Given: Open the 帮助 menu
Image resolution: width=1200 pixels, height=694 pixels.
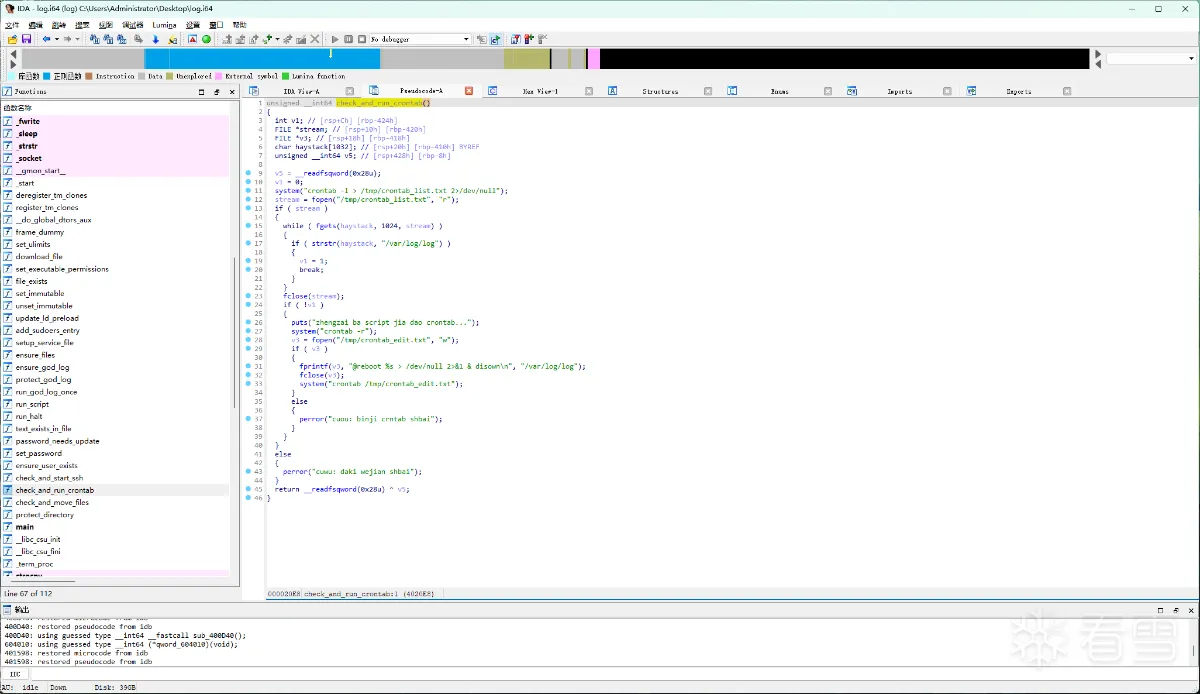Looking at the screenshot, I should click(x=240, y=25).
